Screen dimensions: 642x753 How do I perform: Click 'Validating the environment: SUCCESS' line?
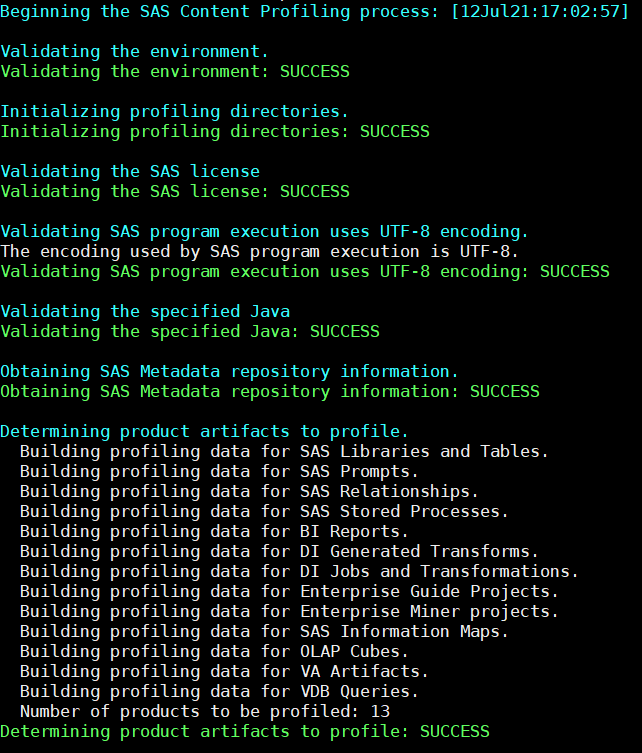(x=175, y=72)
